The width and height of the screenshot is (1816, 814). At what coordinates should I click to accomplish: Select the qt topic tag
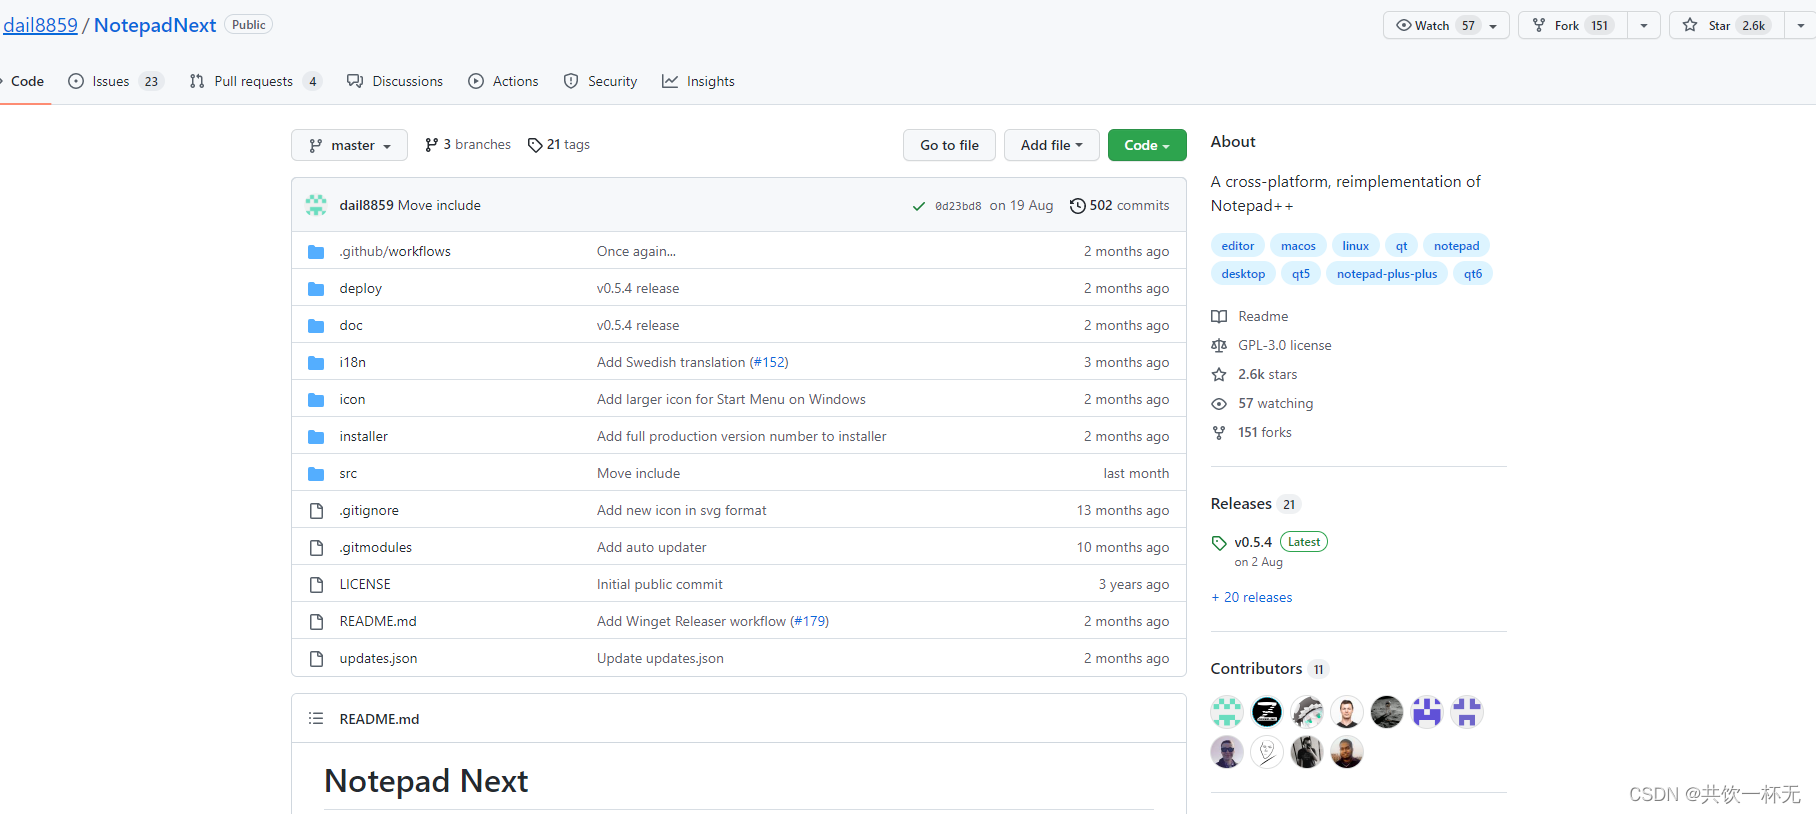pyautogui.click(x=1401, y=246)
